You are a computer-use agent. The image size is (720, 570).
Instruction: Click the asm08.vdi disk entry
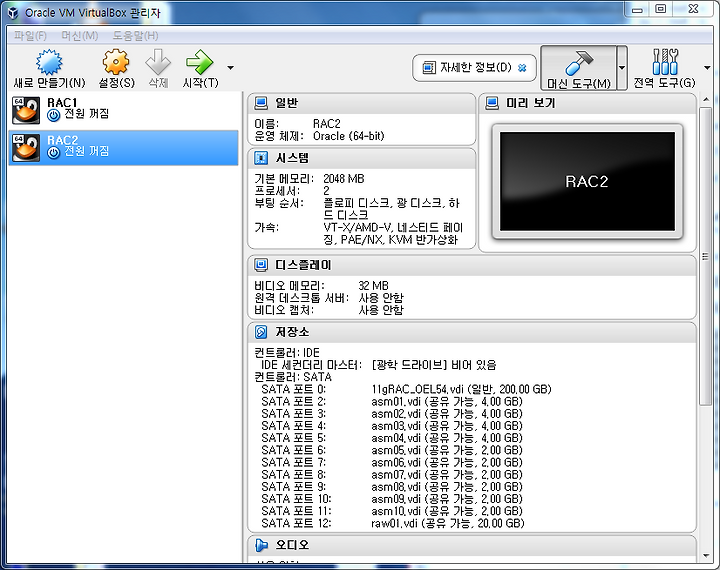[x=447, y=487]
